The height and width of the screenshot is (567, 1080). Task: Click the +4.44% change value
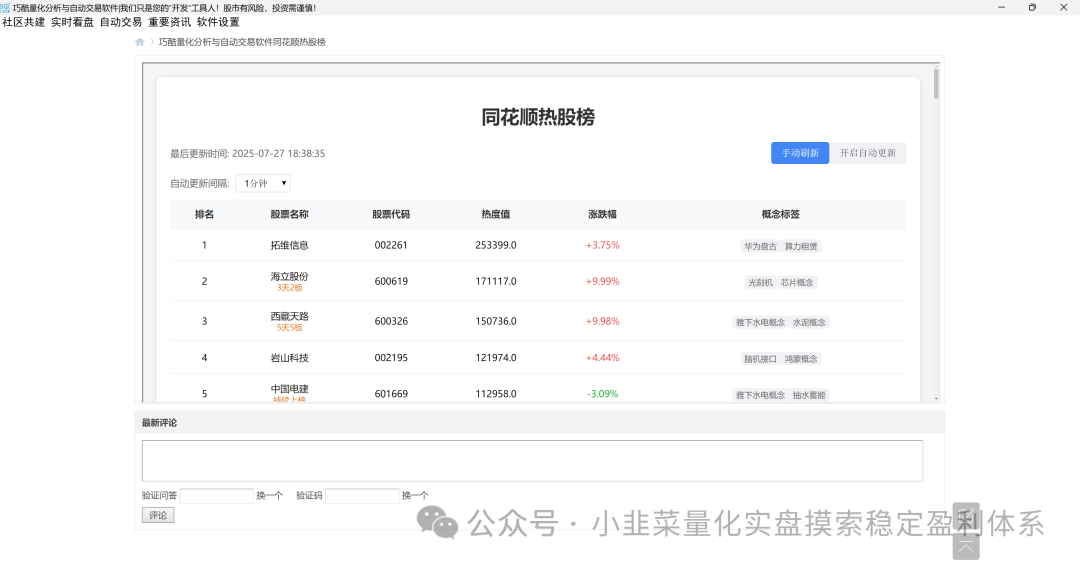pyautogui.click(x=602, y=358)
